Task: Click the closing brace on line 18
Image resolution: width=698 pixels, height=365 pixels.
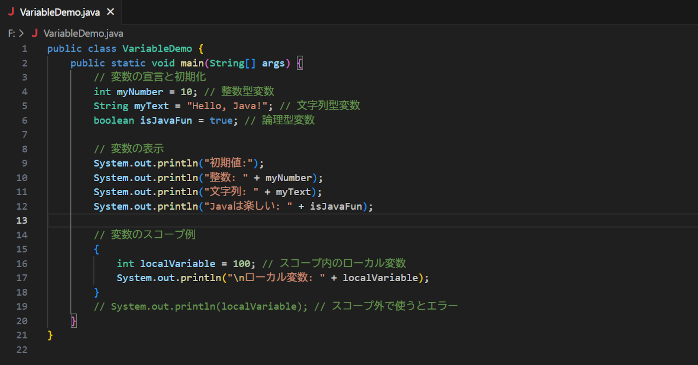Action: click(x=96, y=292)
